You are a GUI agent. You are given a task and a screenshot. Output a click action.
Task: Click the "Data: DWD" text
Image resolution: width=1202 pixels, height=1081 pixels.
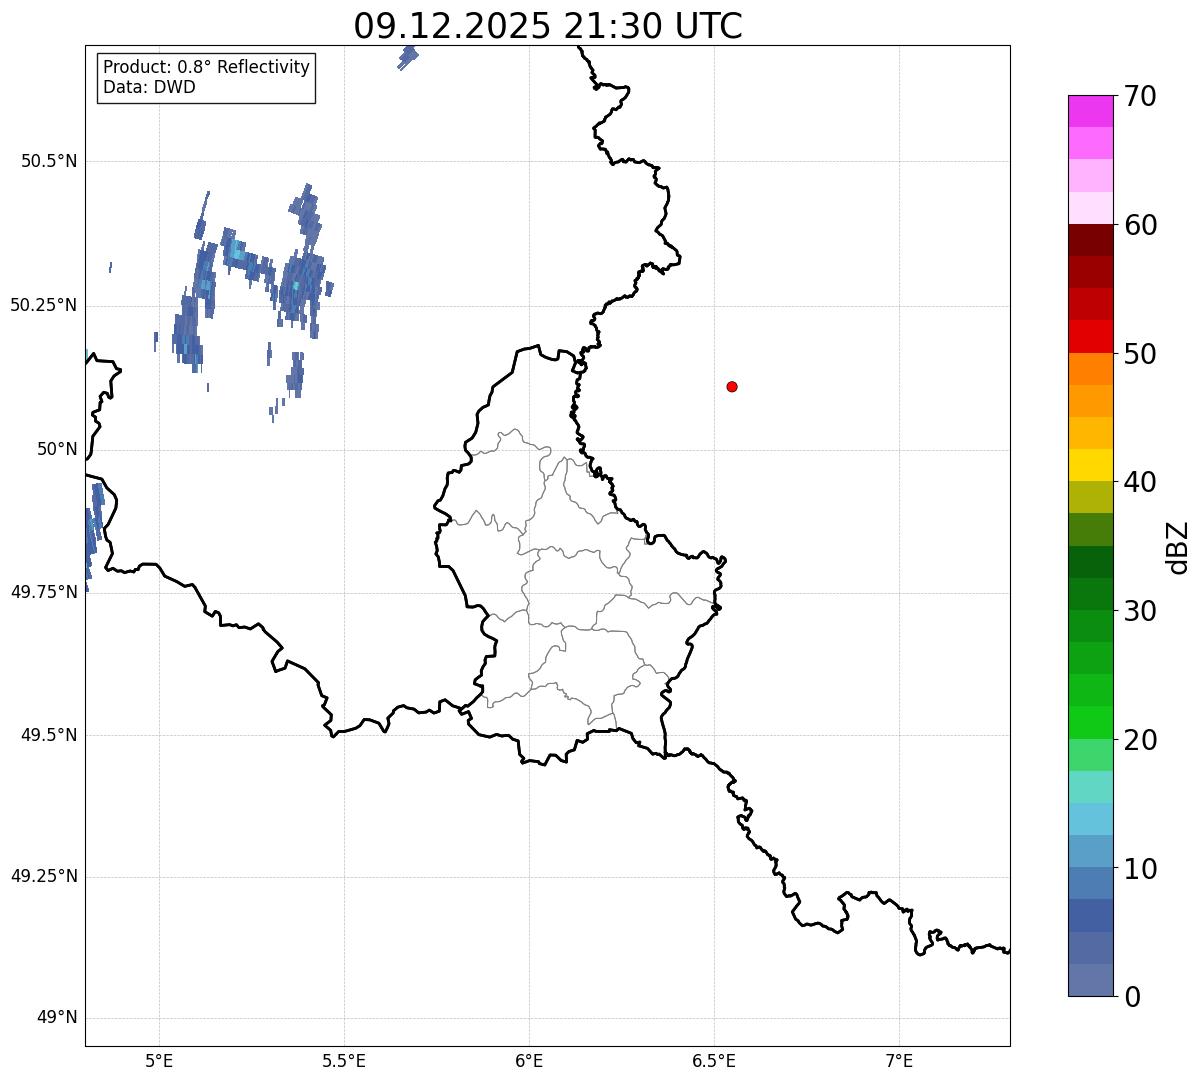coord(149,87)
